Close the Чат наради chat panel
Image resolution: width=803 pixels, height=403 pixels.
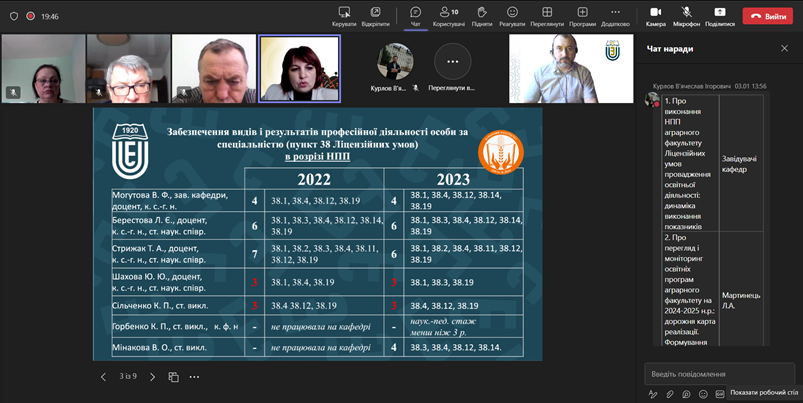point(785,48)
